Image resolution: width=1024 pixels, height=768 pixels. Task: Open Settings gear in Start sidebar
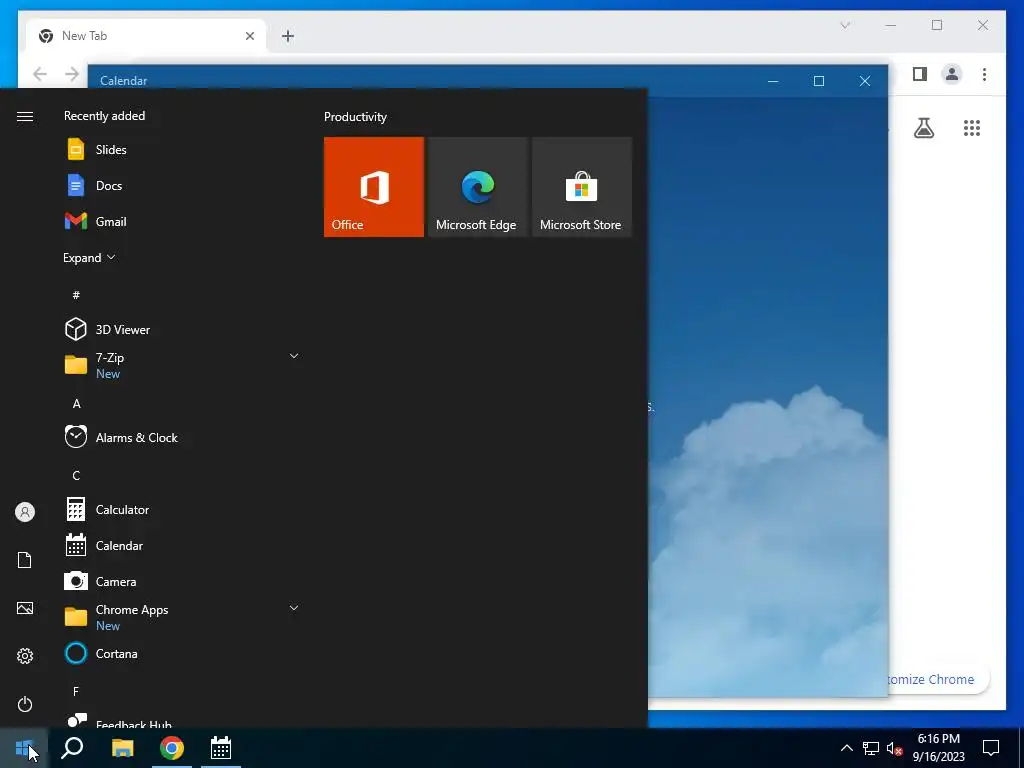pyautogui.click(x=25, y=656)
